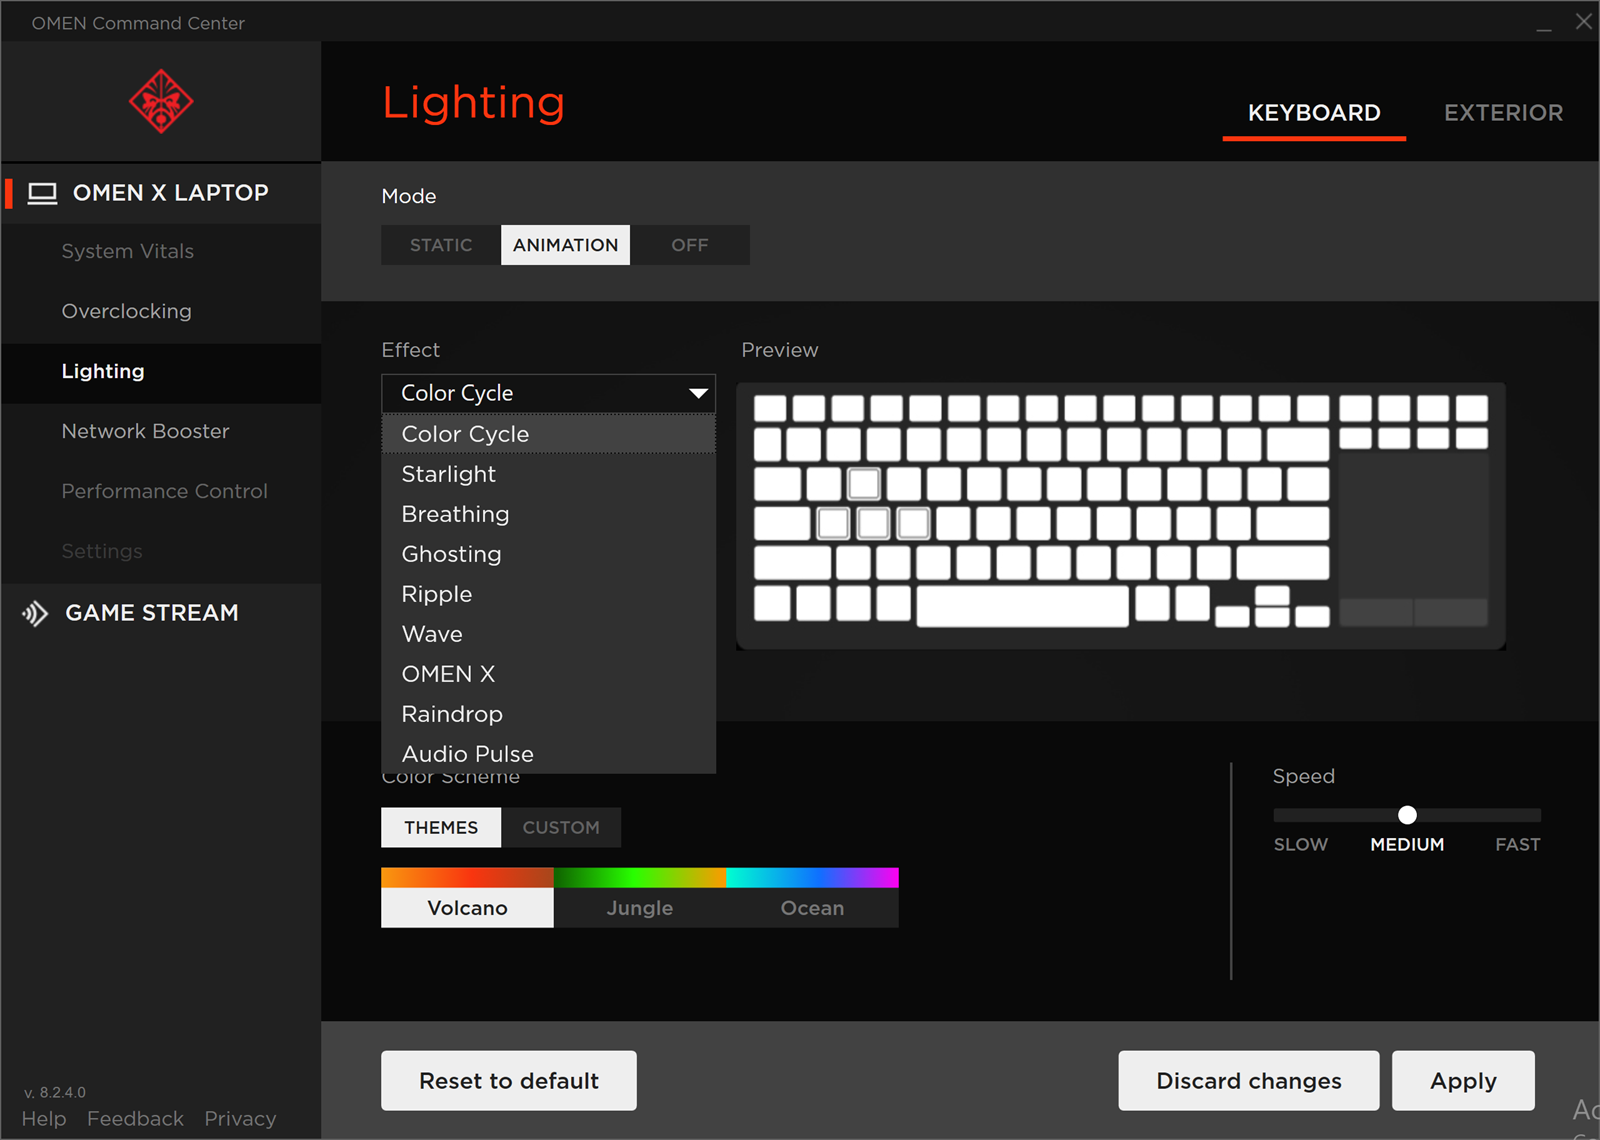Choose Ghosting effect
The image size is (1600, 1140).
point(549,554)
